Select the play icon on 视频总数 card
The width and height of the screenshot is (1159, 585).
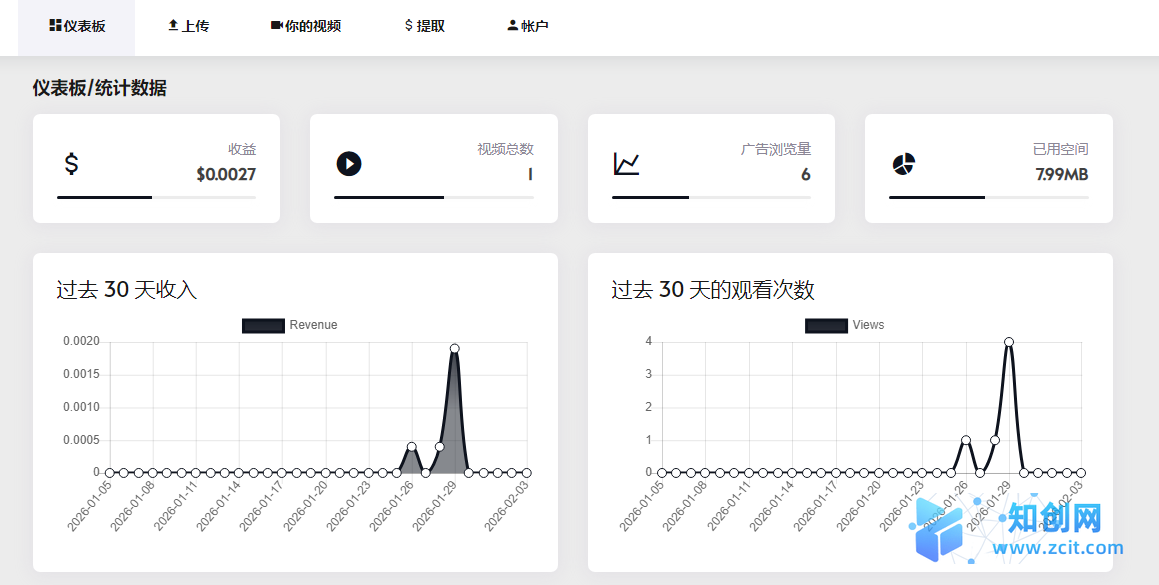point(348,162)
